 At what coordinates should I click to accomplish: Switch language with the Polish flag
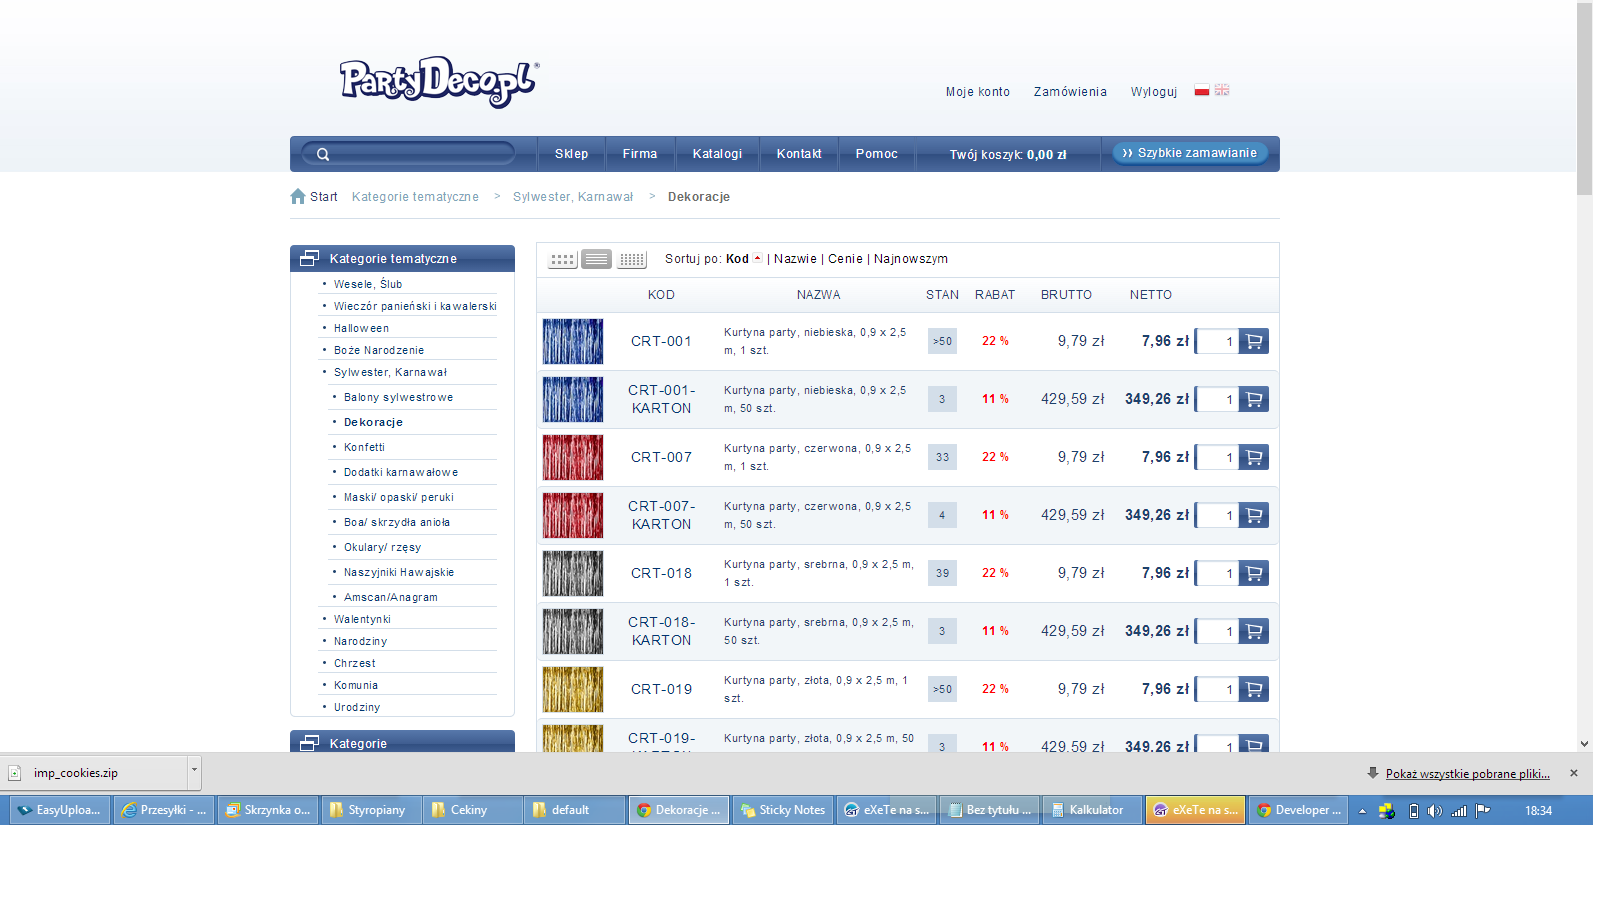(1202, 90)
